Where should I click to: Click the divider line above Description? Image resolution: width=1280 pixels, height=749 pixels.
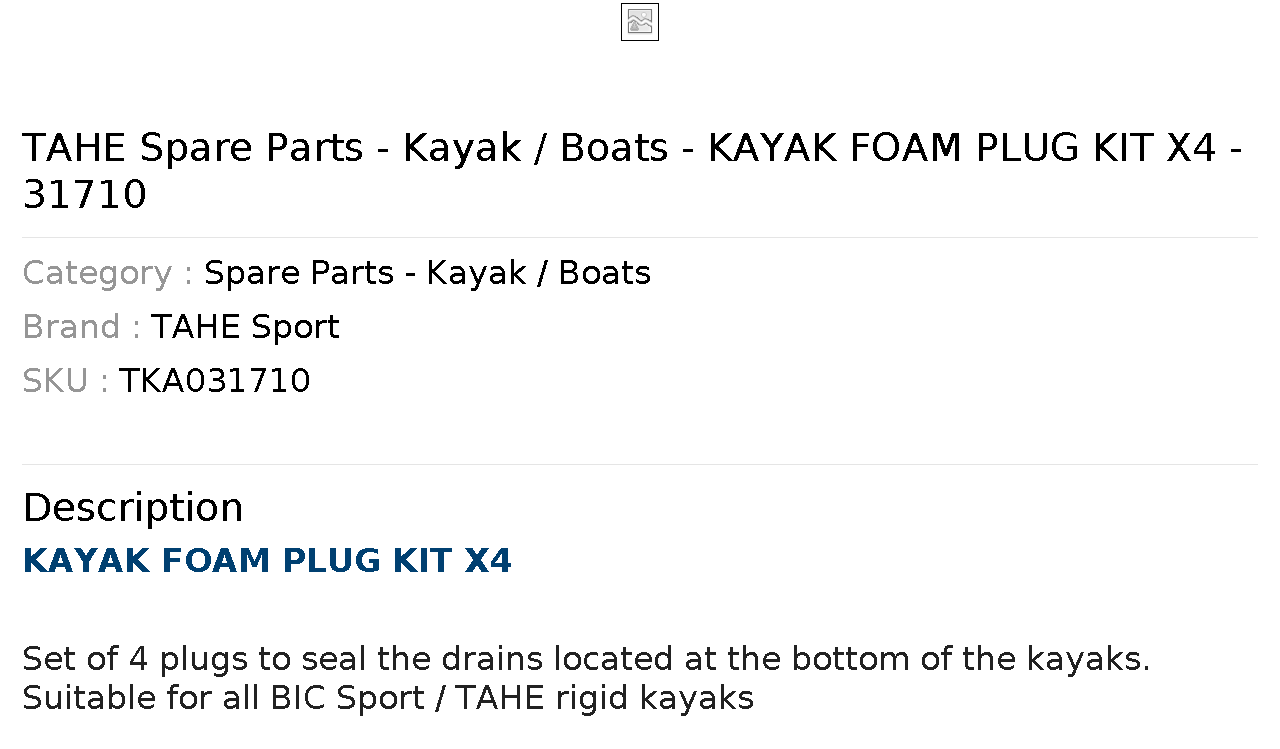pos(640,464)
